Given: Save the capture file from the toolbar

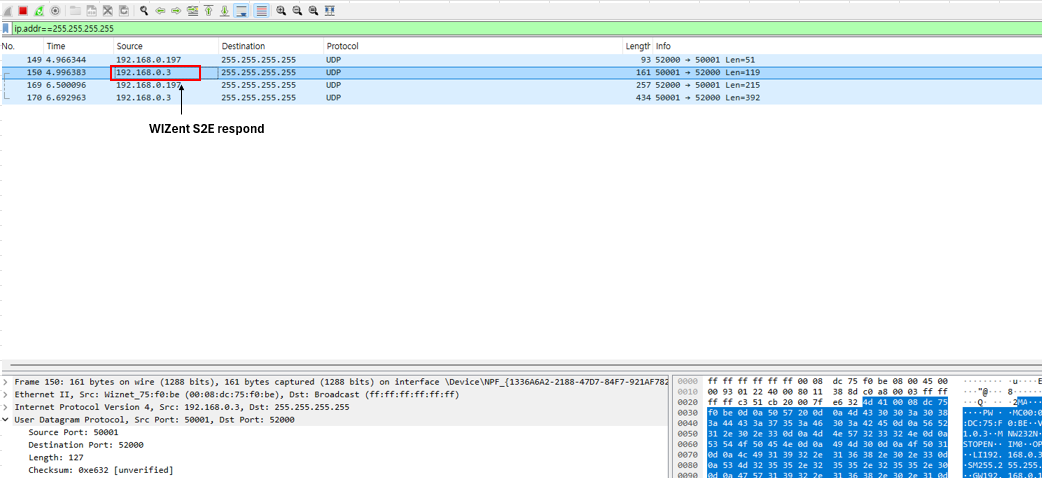Looking at the screenshot, I should (x=91, y=11).
